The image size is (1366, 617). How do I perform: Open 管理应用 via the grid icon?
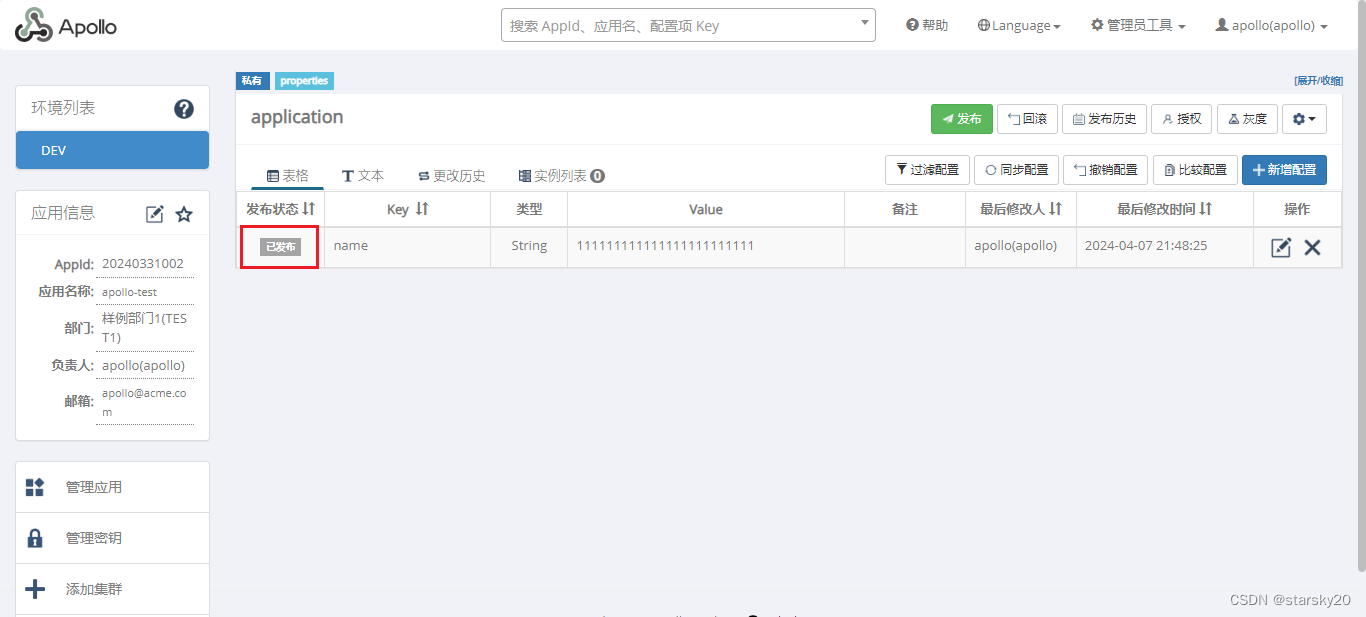(x=36, y=486)
